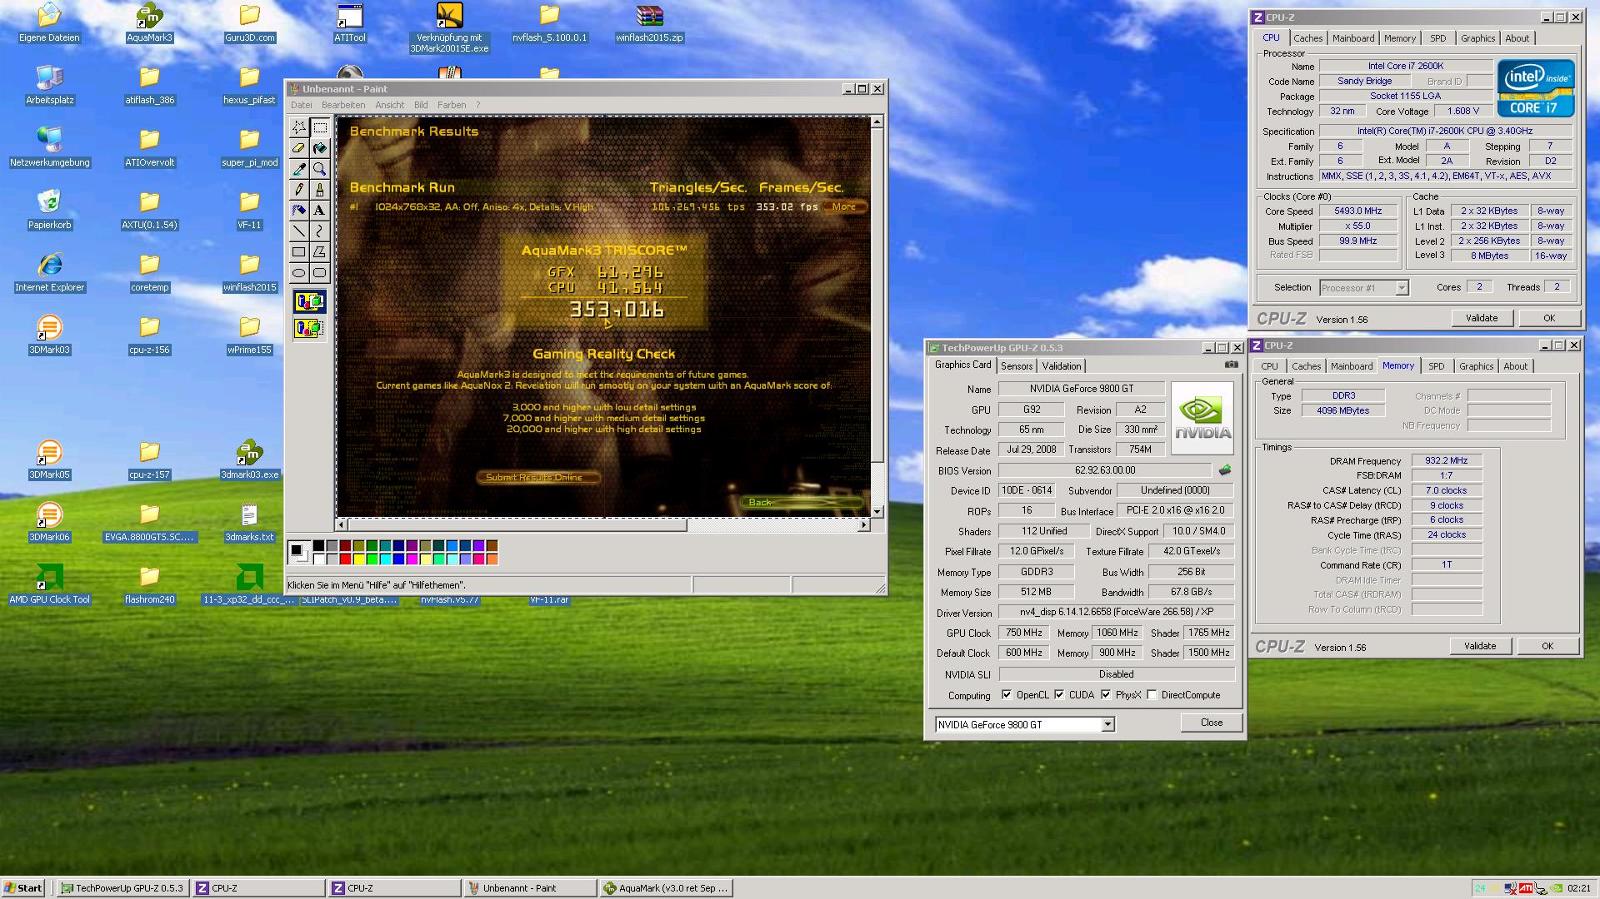Click the Core Speed value 5493.0 MHz
This screenshot has height=899, width=1600.
coord(1357,211)
